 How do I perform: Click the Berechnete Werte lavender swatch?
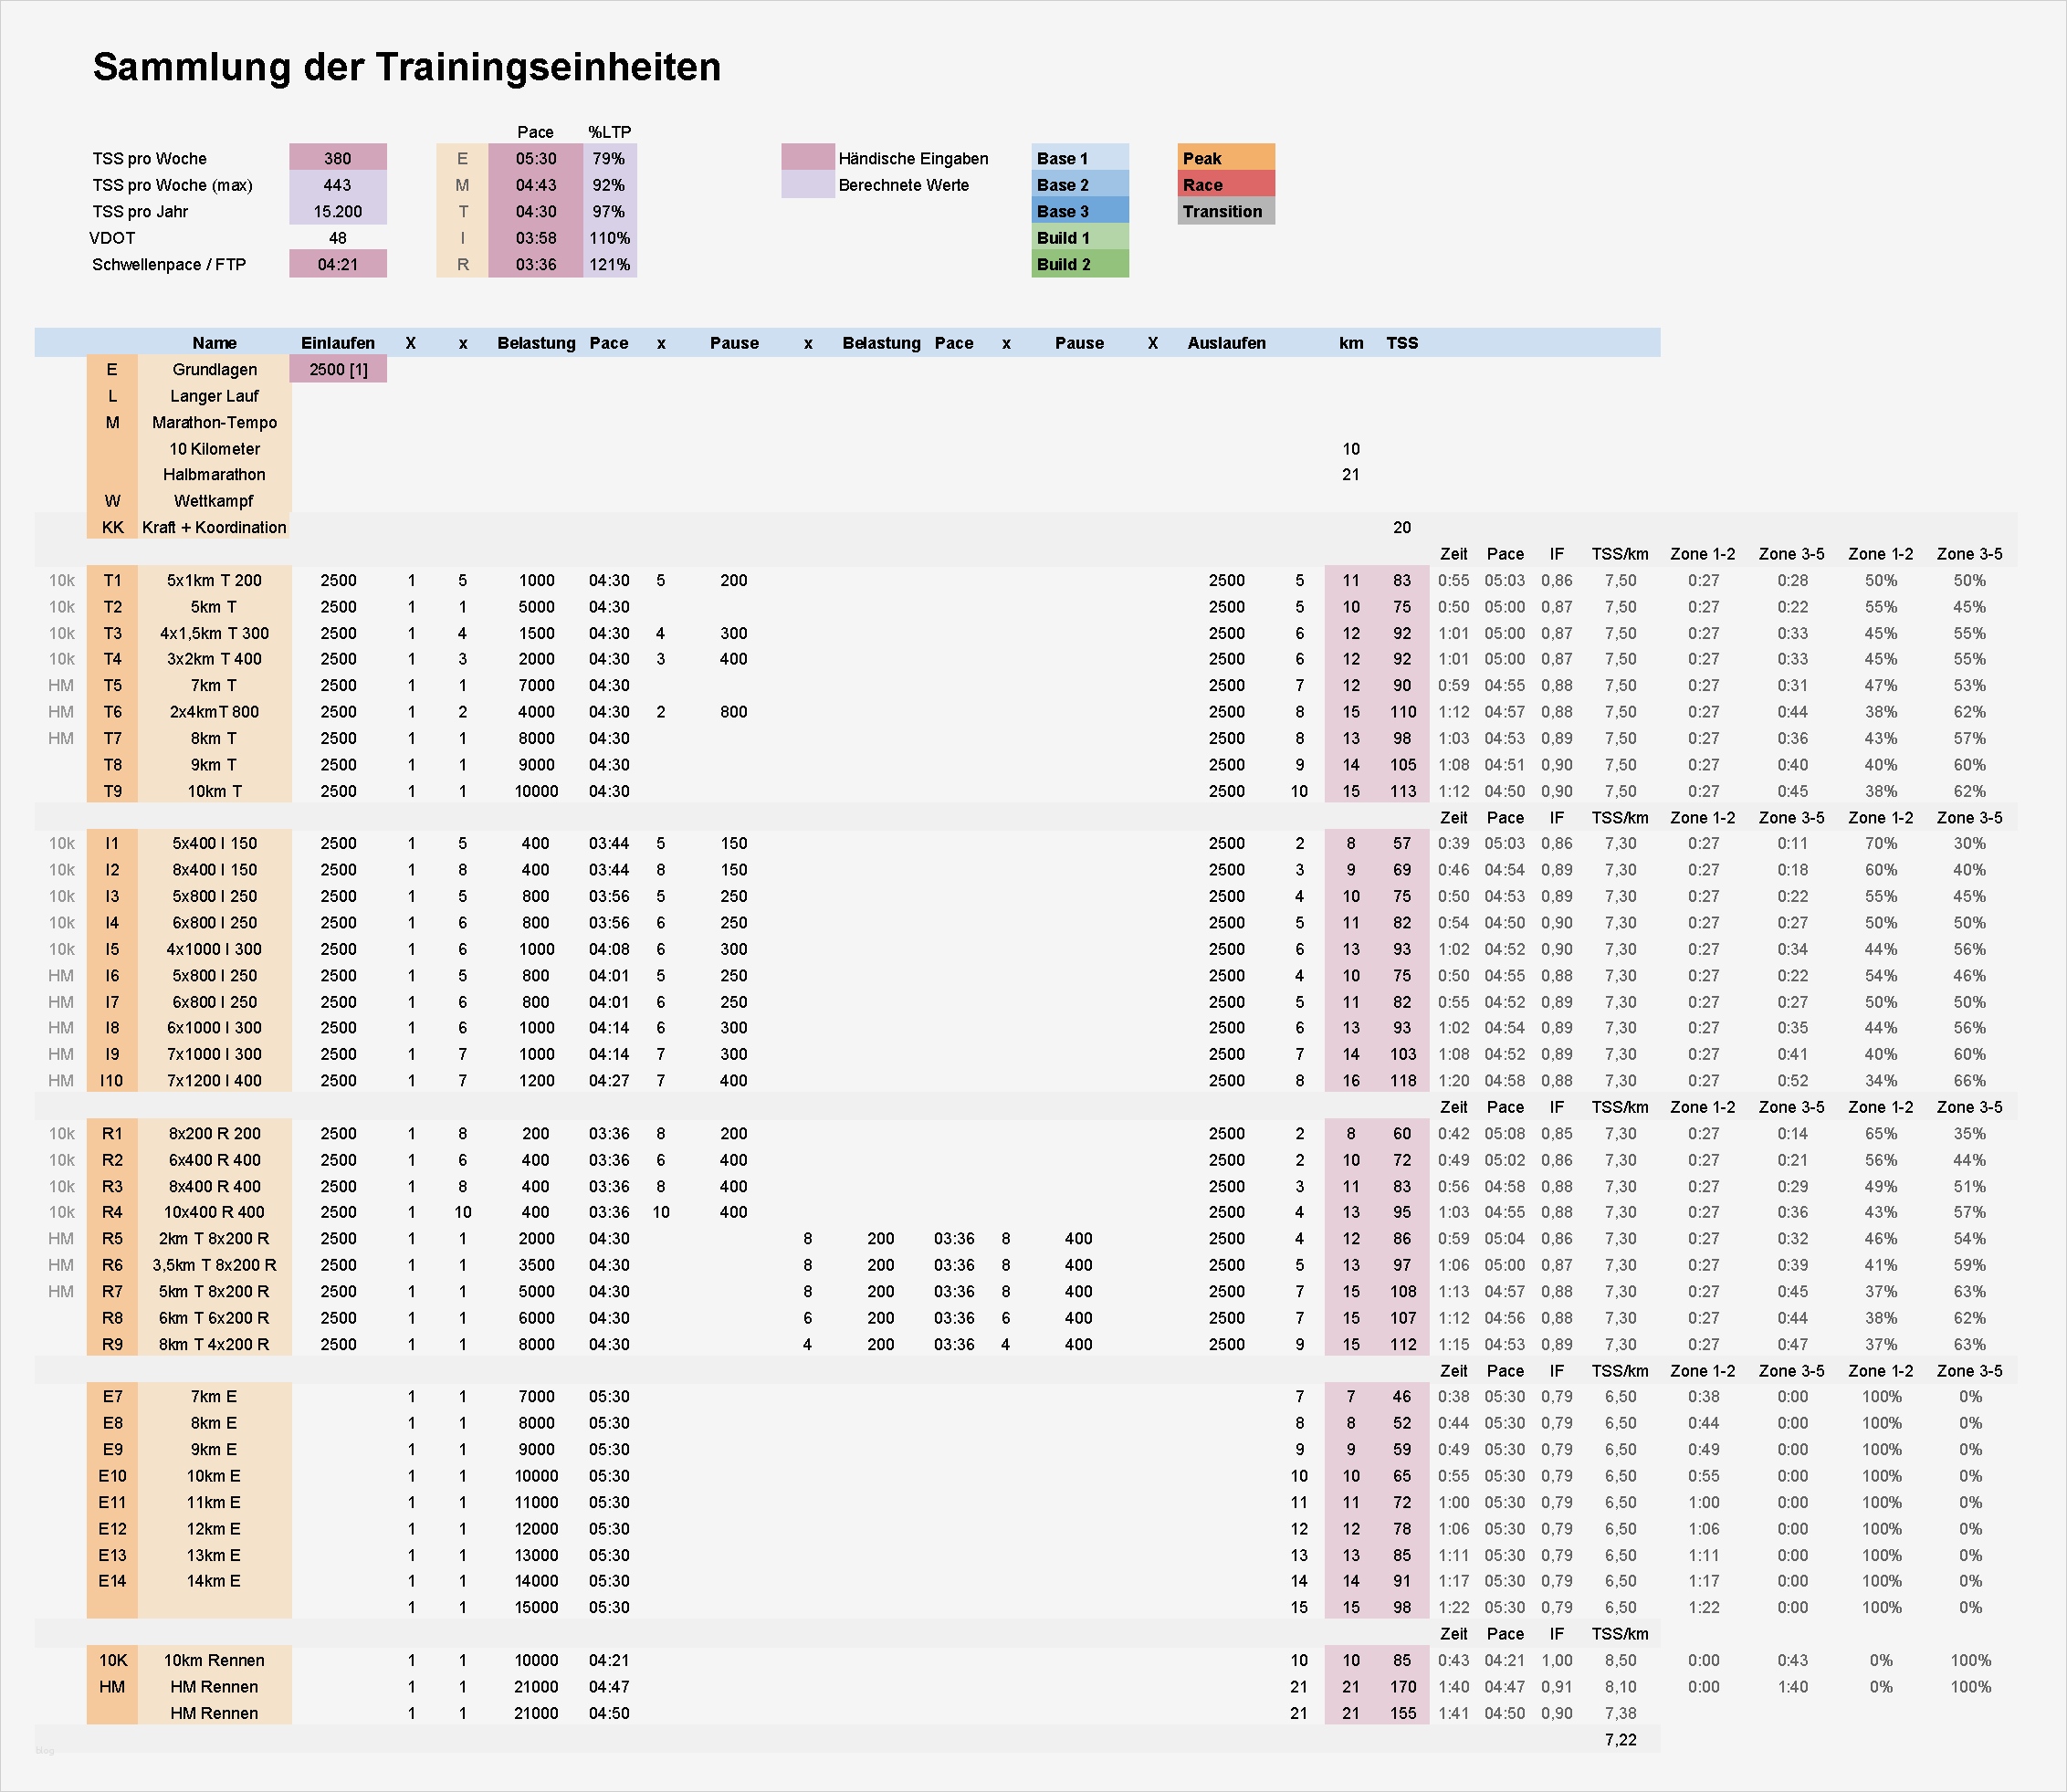[807, 185]
